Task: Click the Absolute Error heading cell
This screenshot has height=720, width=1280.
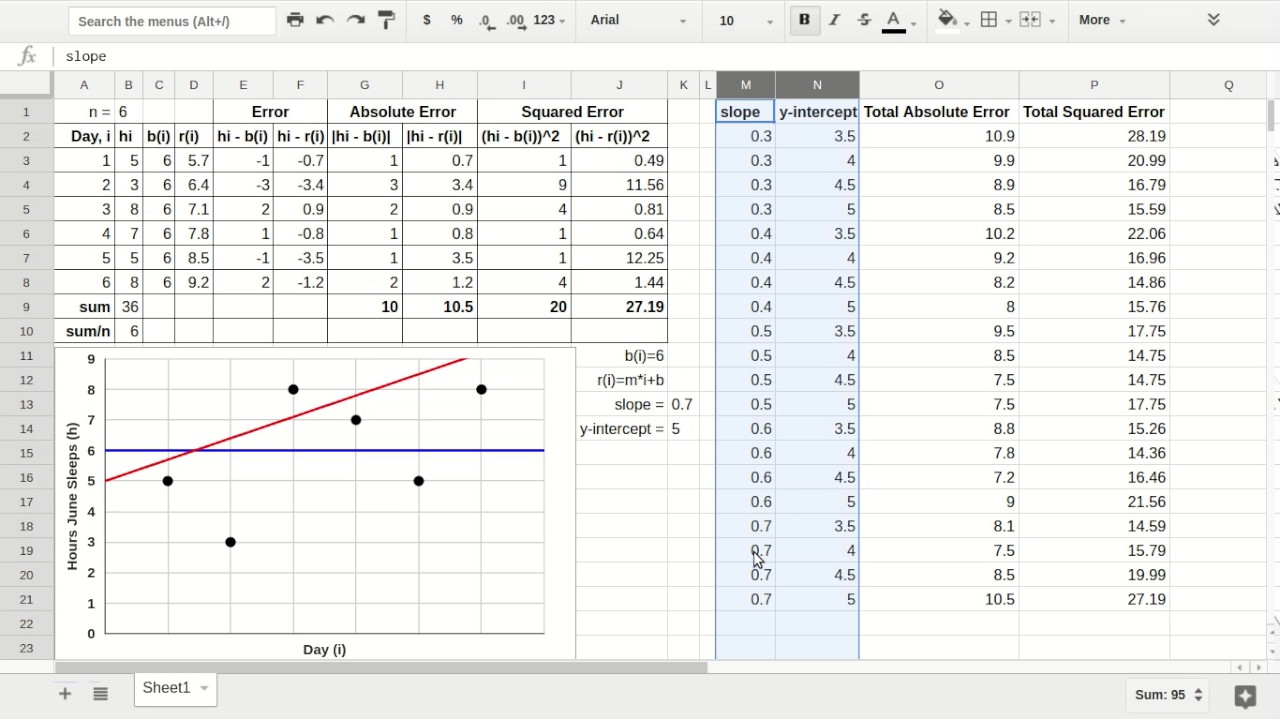Action: pos(402,112)
